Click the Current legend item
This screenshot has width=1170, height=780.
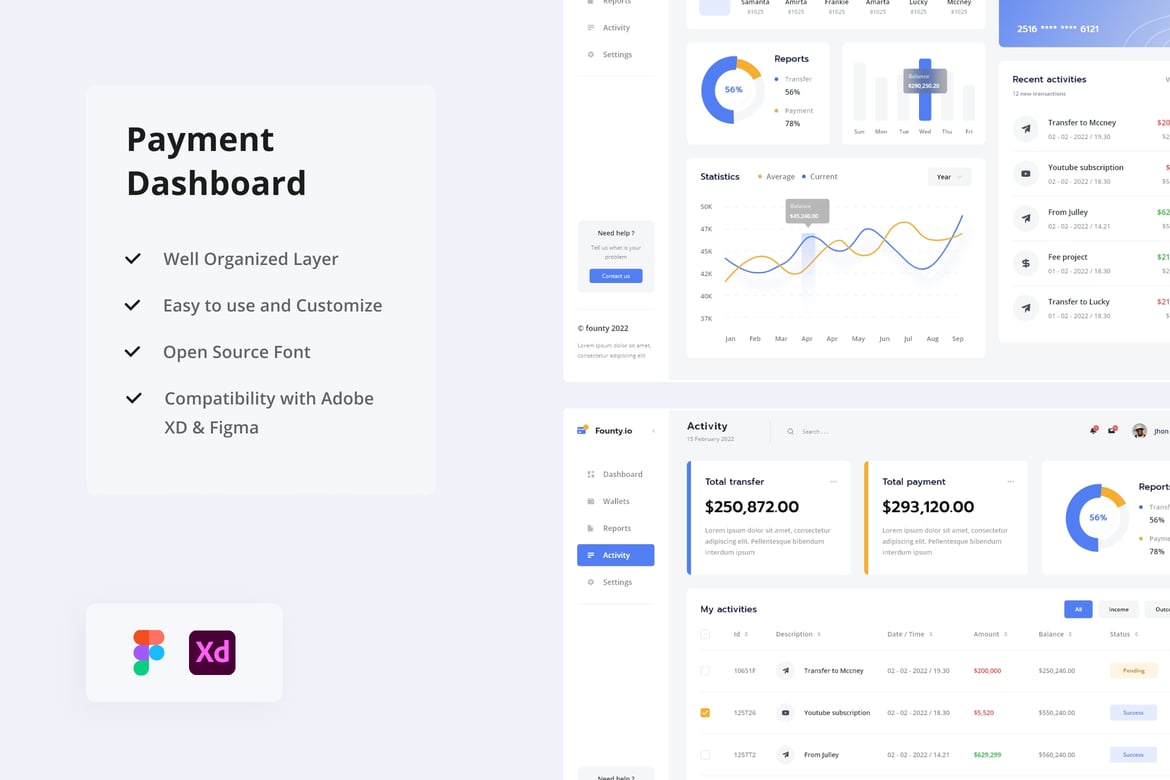pos(820,177)
